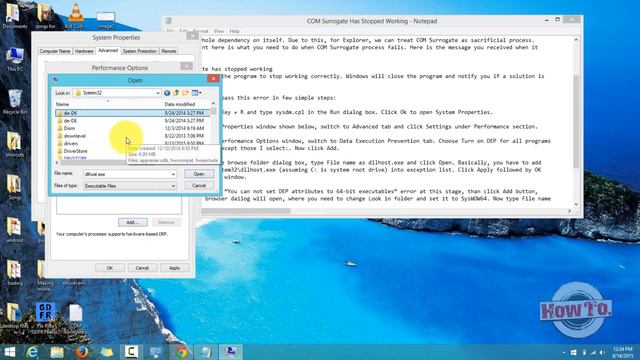The width and height of the screenshot is (640, 360).
Task: Open the Windows Start button
Action: 9,352
